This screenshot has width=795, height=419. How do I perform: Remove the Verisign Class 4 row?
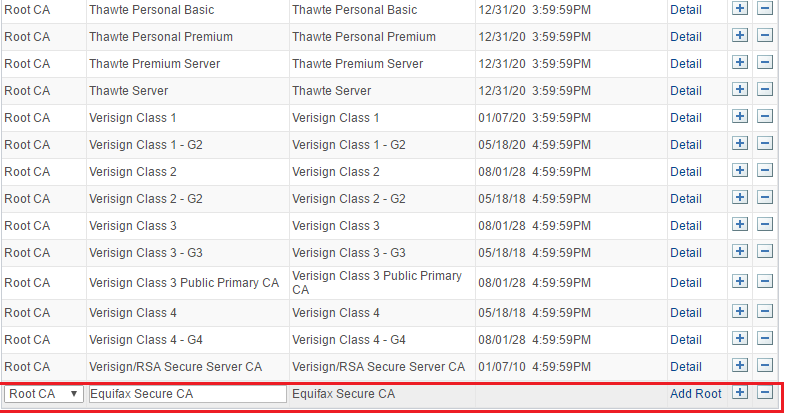(x=765, y=311)
